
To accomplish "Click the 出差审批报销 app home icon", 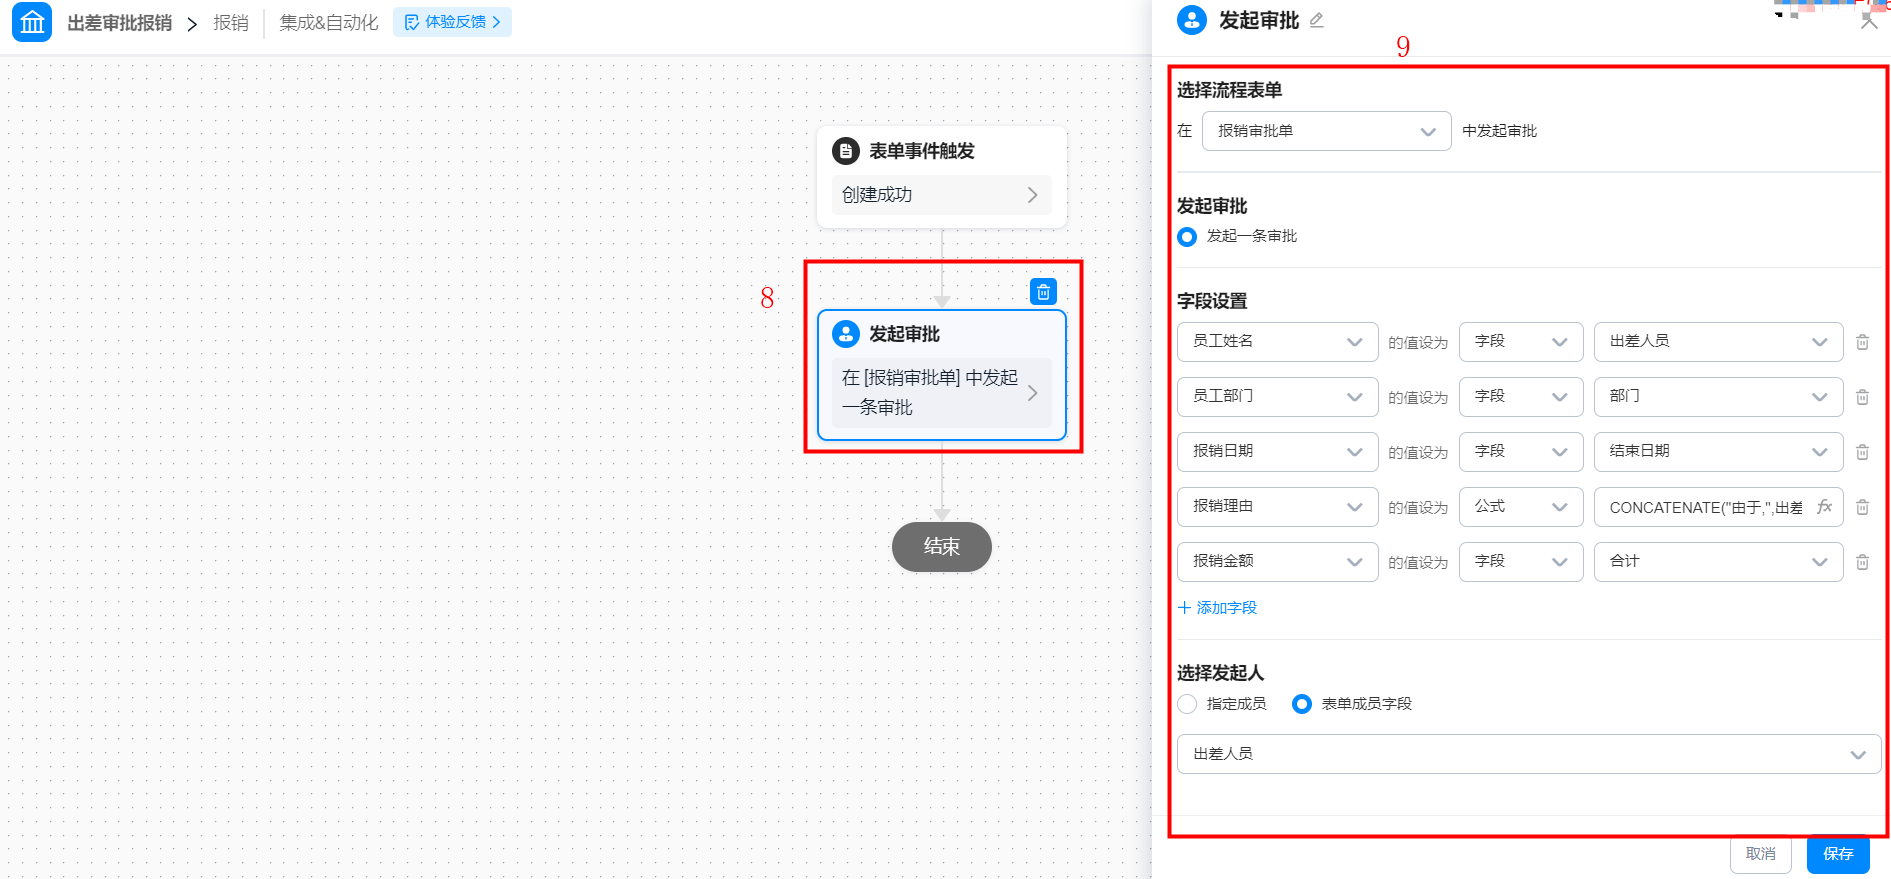I will pyautogui.click(x=32, y=22).
